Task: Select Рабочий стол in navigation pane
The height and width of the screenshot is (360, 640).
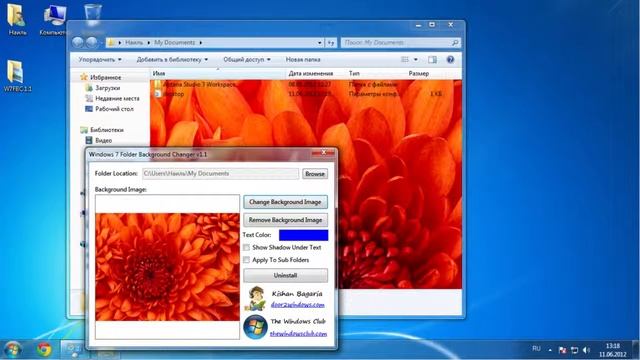Action: tap(114, 109)
